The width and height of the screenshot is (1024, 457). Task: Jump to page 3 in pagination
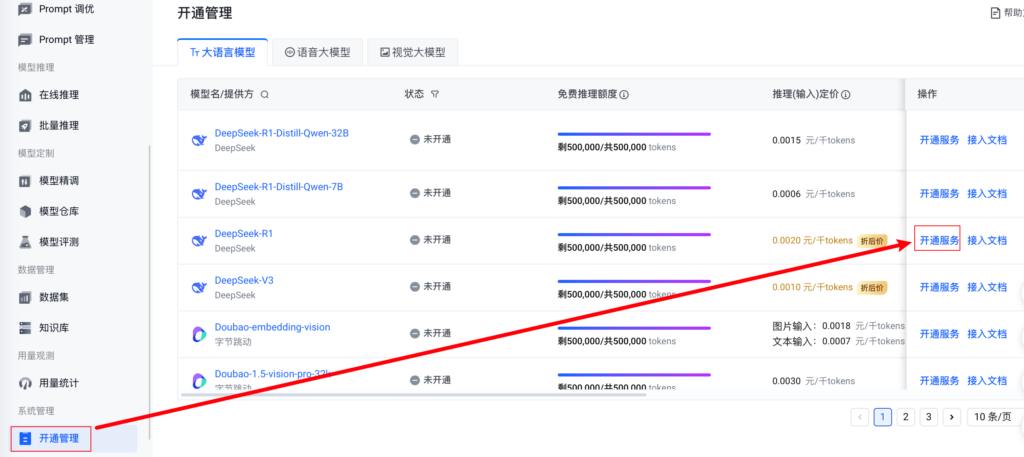click(x=928, y=417)
